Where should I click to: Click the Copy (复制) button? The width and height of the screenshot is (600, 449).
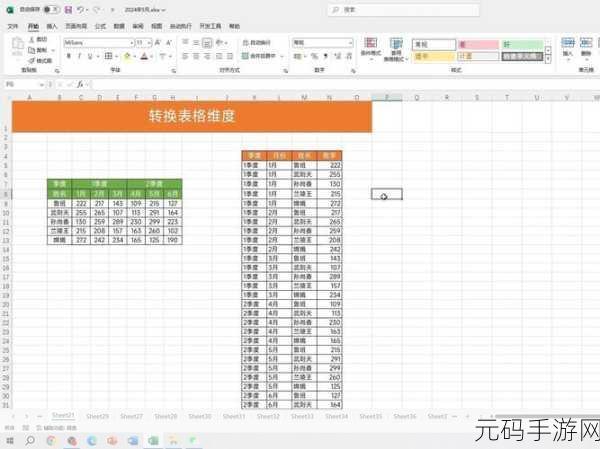pyautogui.click(x=38, y=50)
